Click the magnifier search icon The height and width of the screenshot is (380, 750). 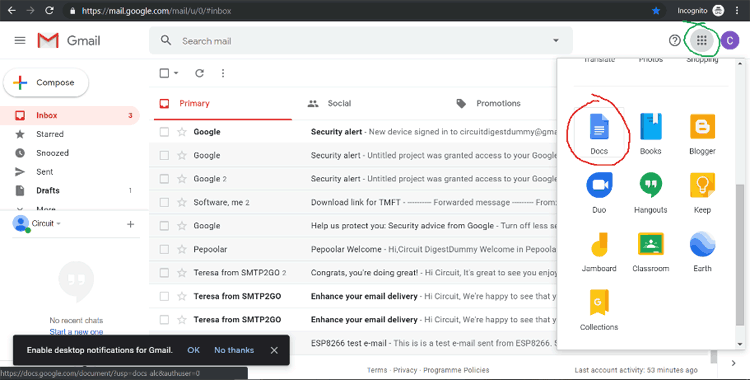(x=165, y=40)
